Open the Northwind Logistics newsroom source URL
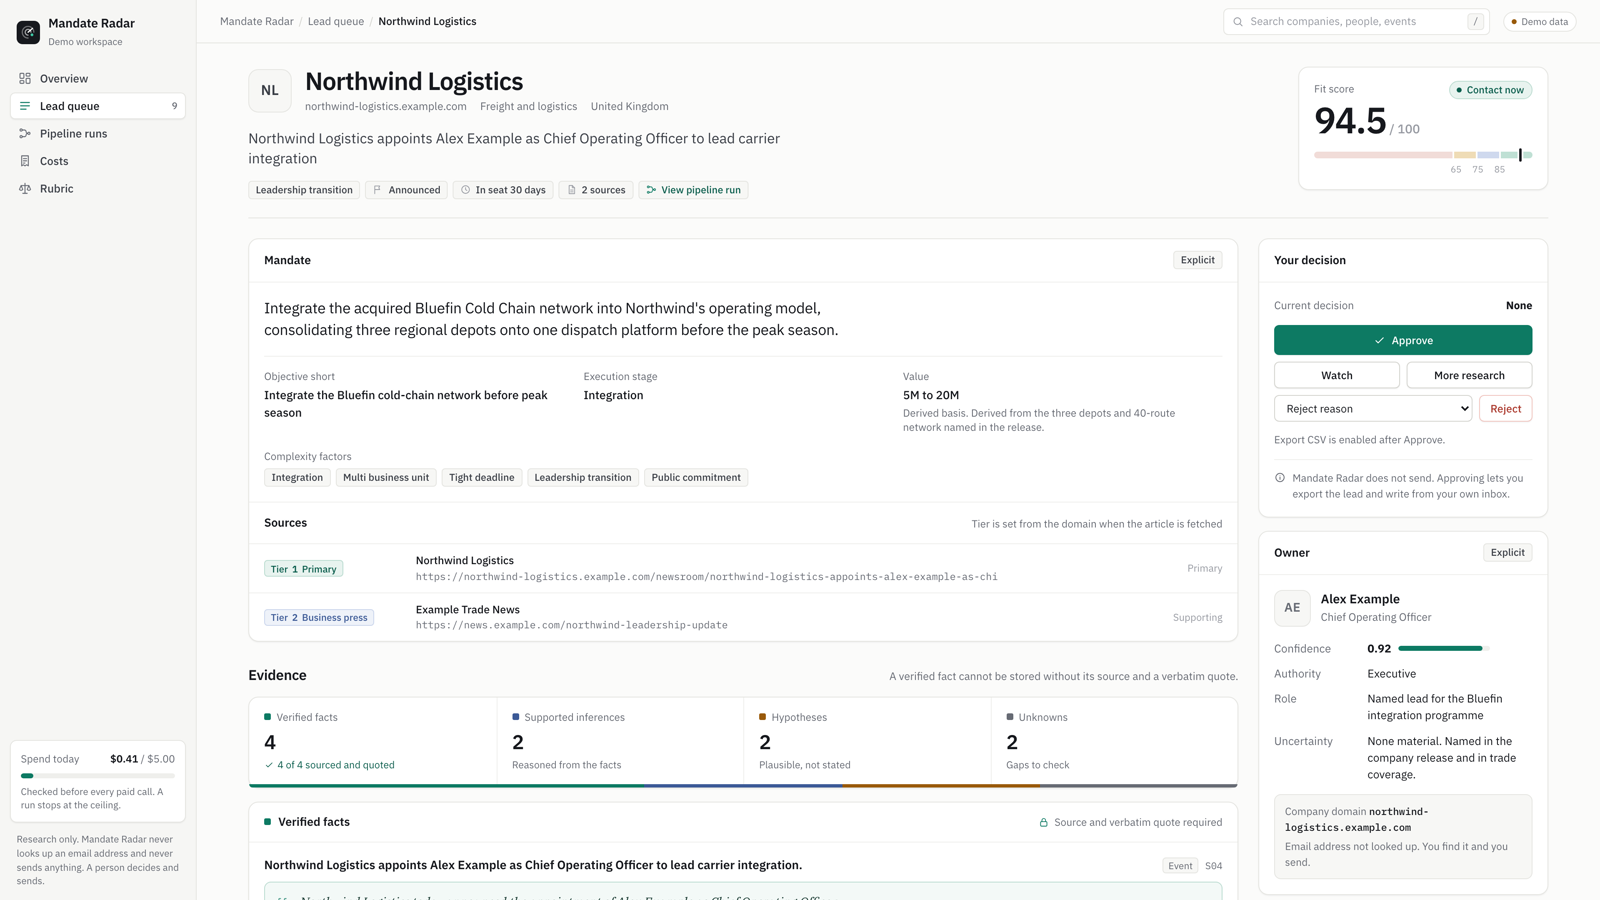This screenshot has height=900, width=1600. 706,577
